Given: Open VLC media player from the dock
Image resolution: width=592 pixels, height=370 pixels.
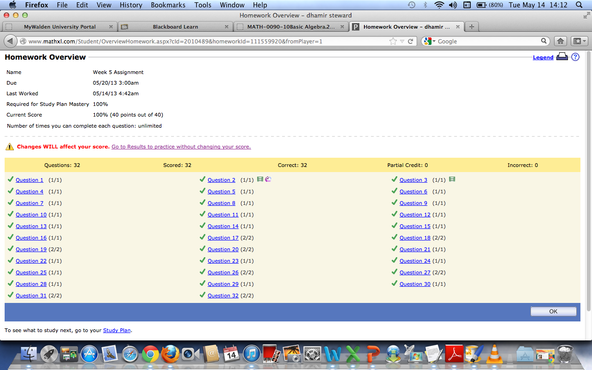Looking at the screenshot, I should pos(494,354).
